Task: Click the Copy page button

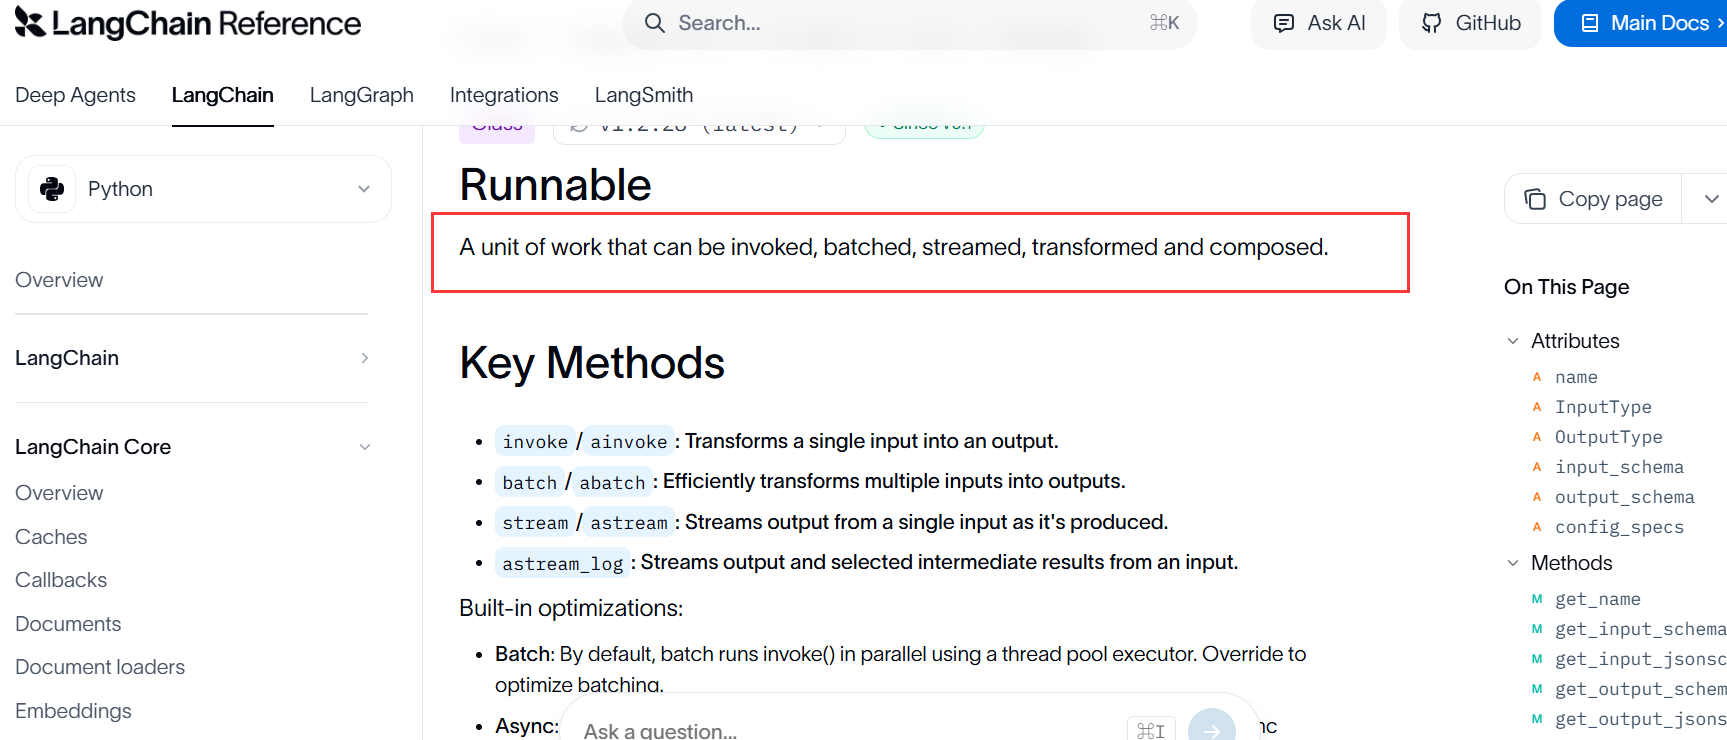Action: (x=1593, y=199)
